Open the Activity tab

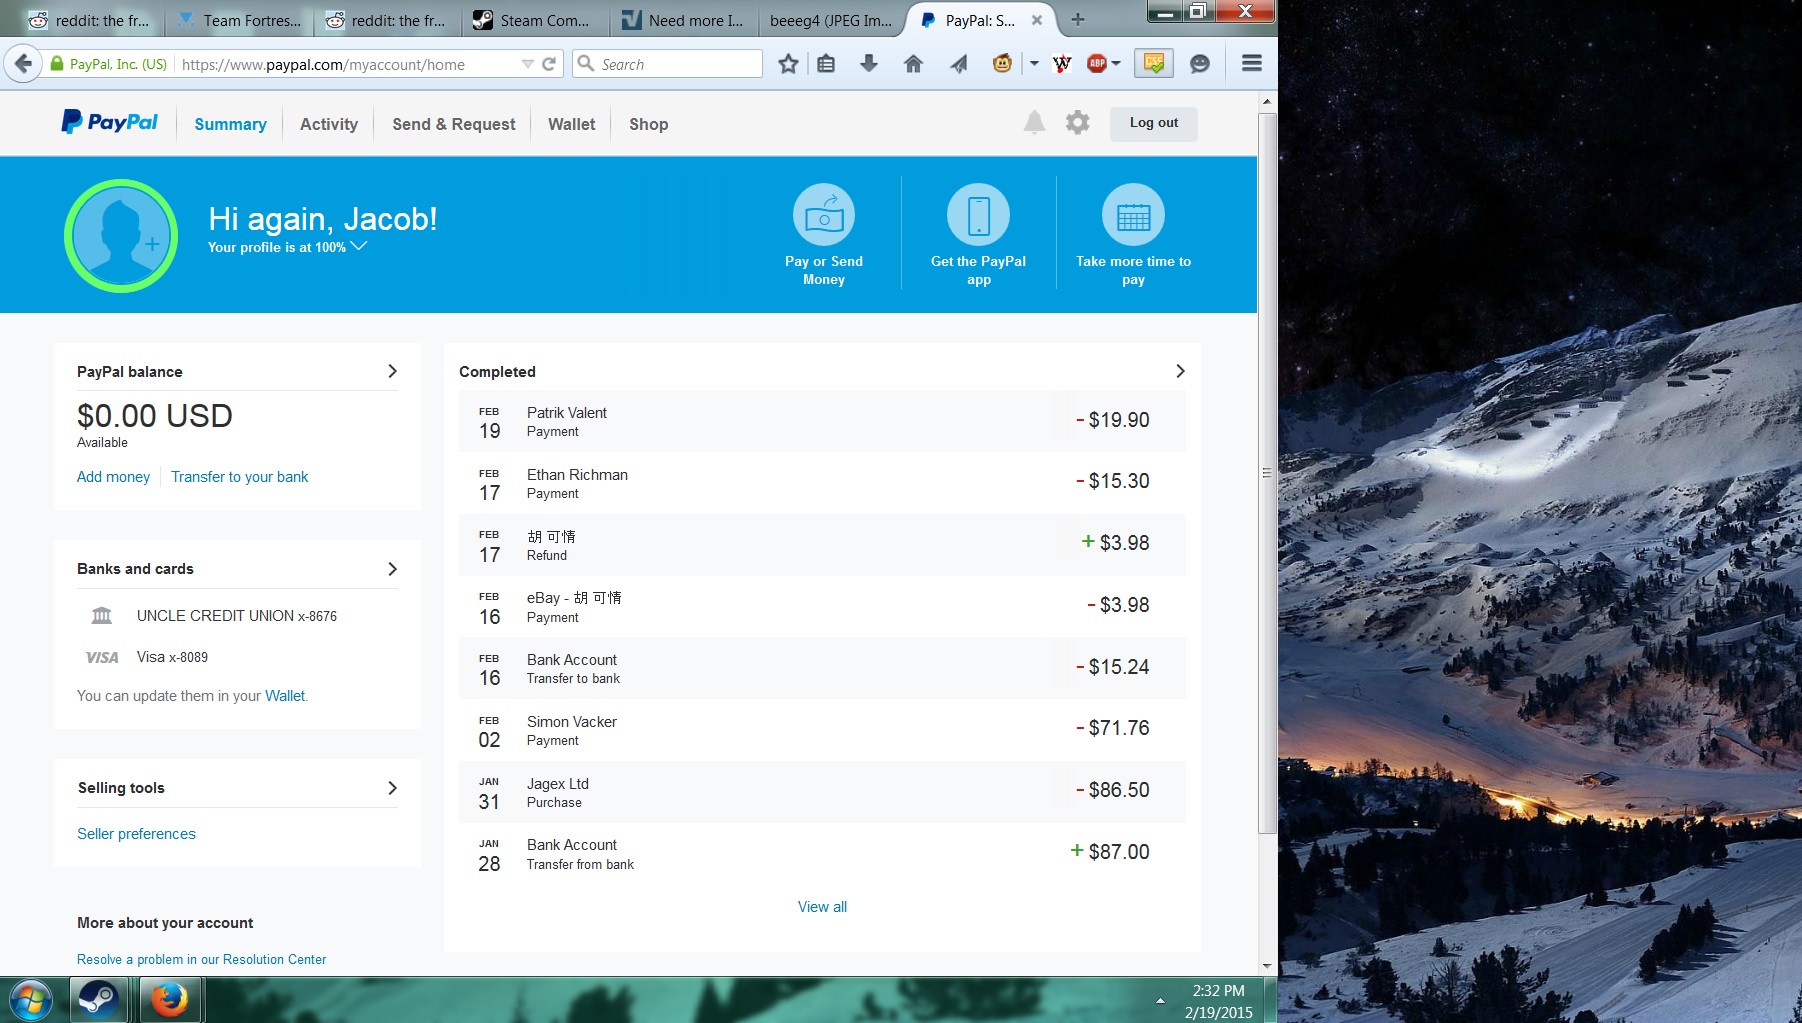point(329,124)
